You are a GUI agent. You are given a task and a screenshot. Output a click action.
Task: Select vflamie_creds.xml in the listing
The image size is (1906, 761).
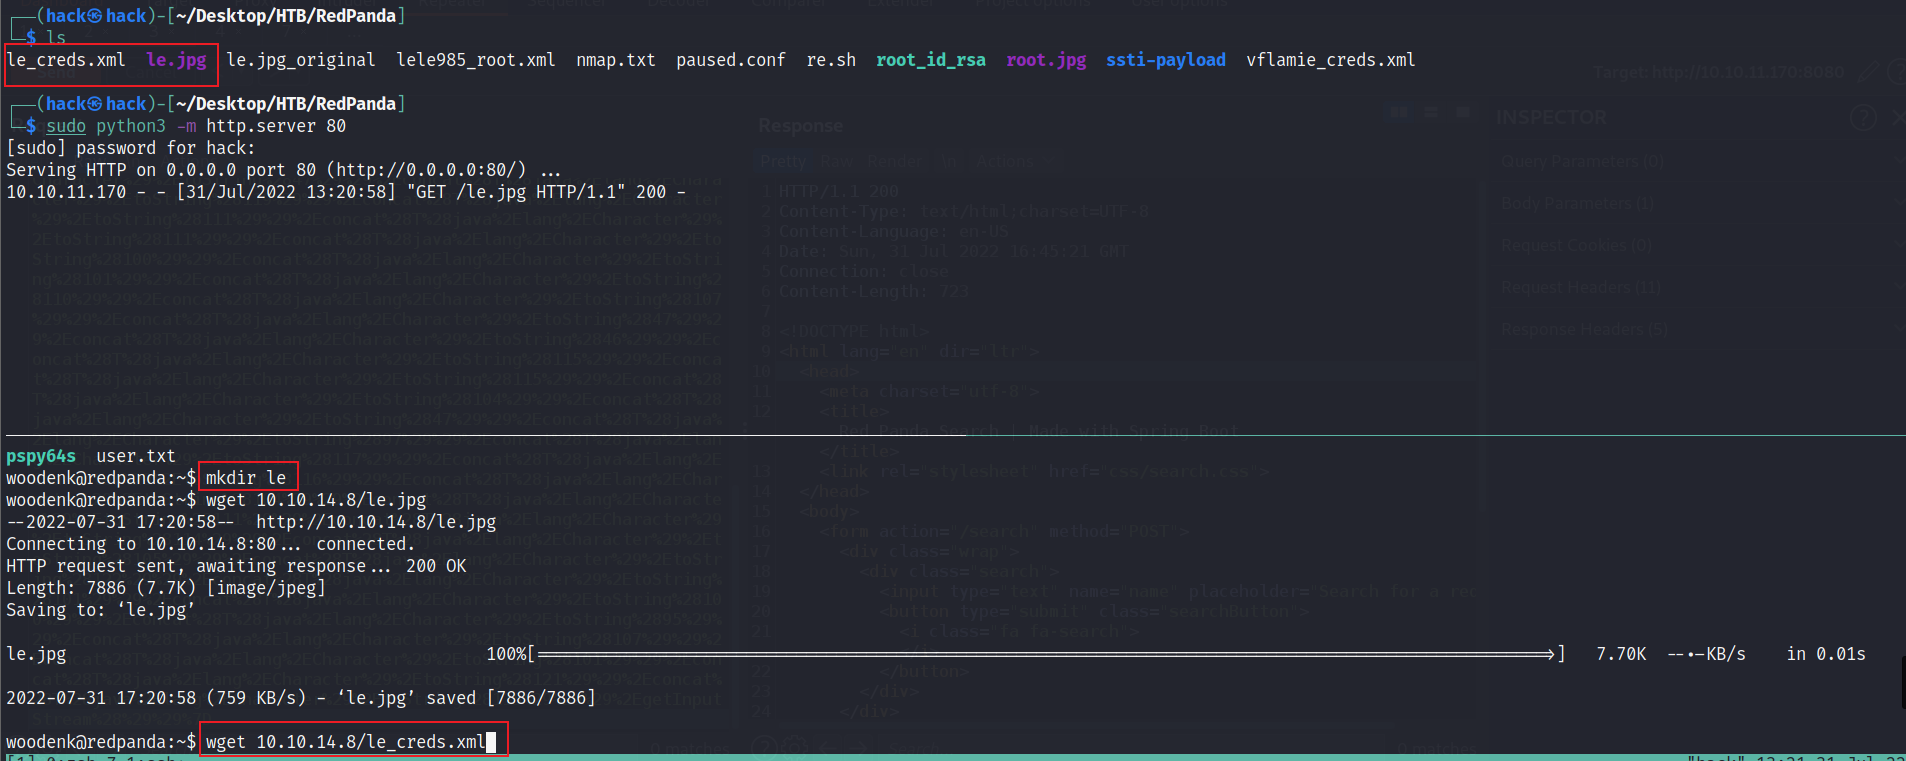point(1331,60)
